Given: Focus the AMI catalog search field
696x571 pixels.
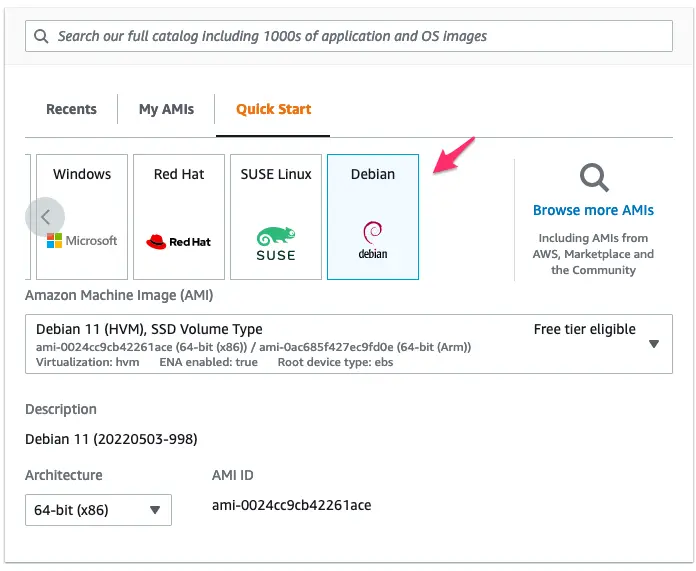Looking at the screenshot, I should [348, 36].
